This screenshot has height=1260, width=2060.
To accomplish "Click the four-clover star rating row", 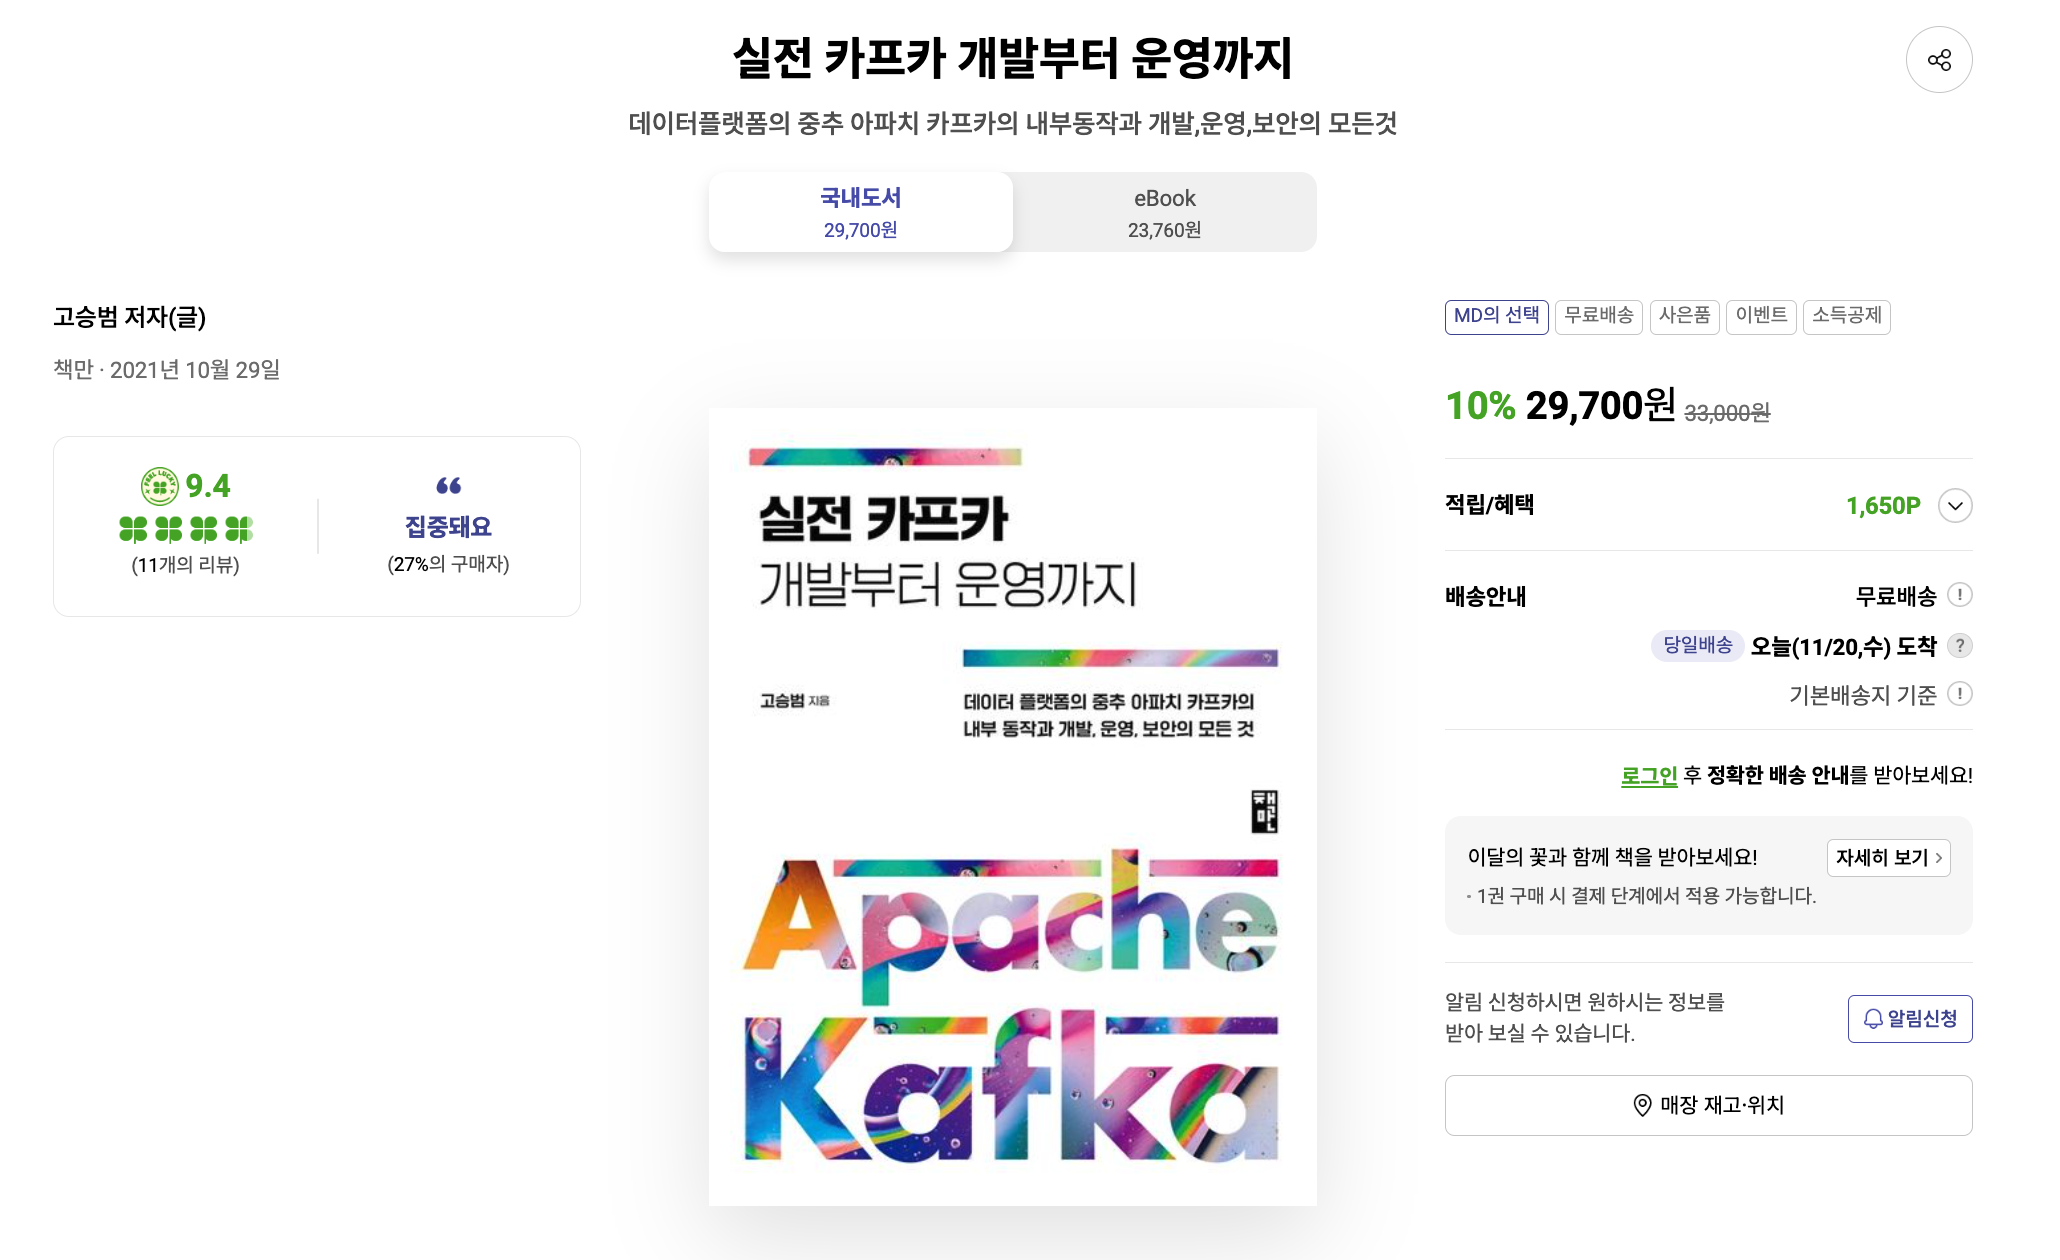I will 186,528.
